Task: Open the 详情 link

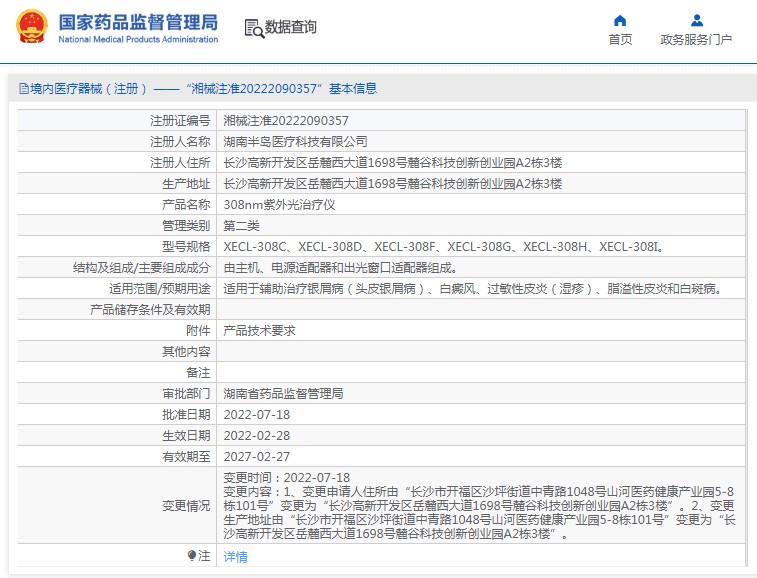Action: (235, 557)
